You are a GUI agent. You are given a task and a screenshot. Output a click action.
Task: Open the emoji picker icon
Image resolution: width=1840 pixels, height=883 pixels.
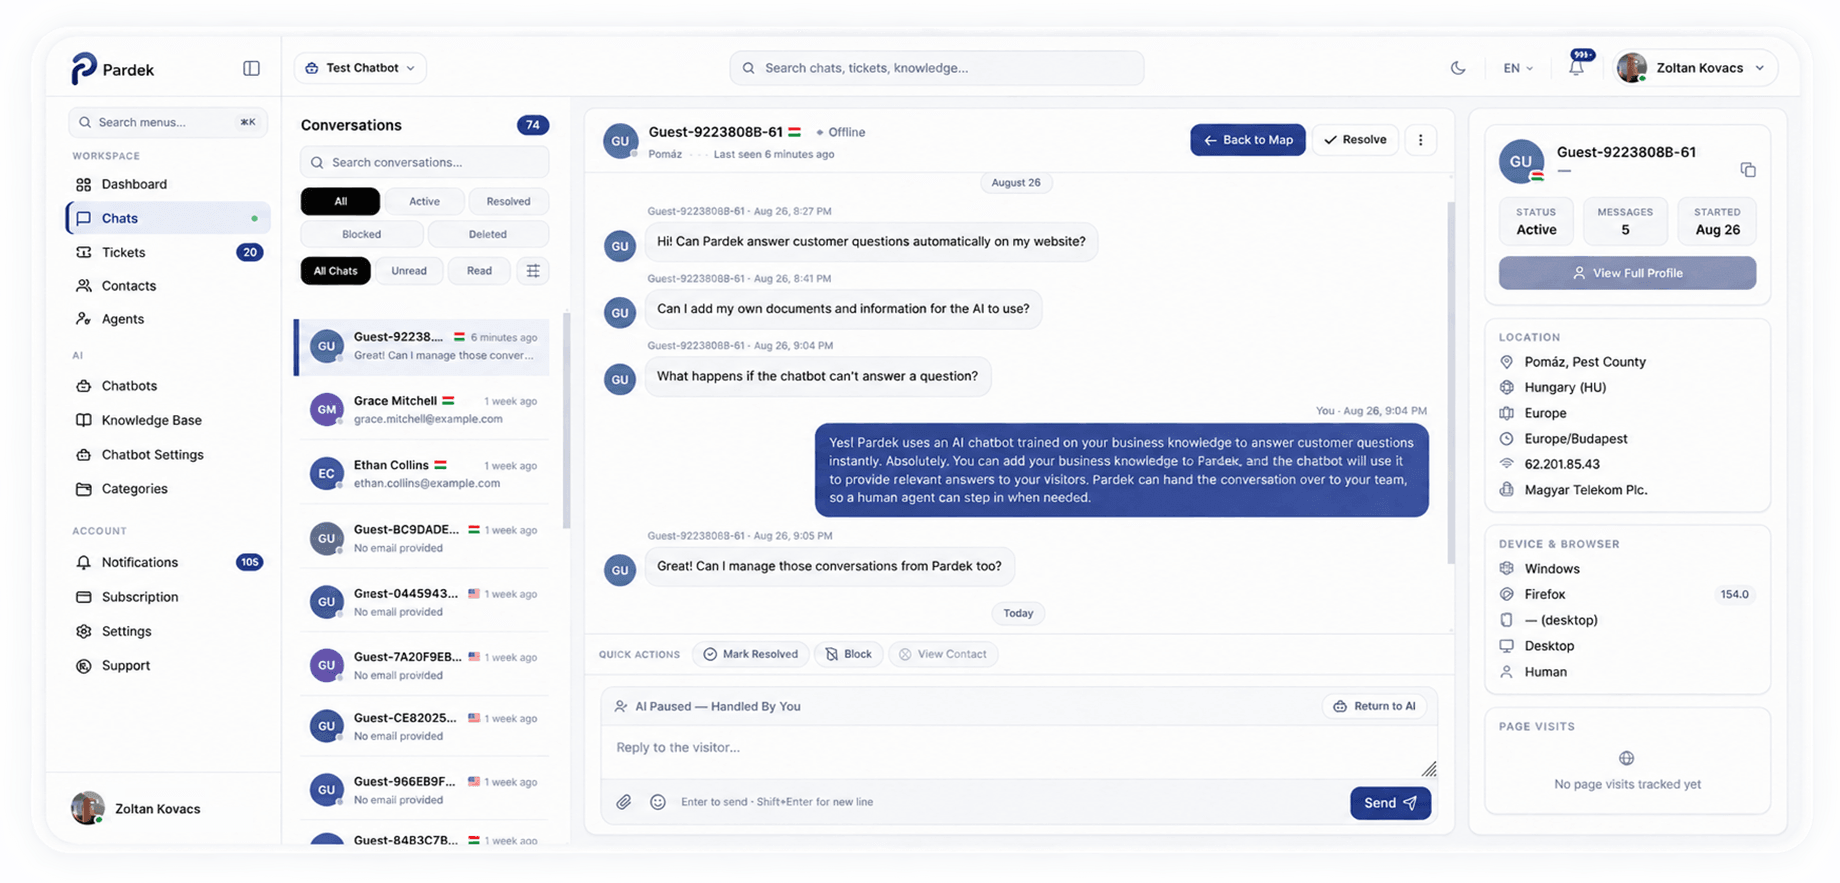(x=658, y=802)
